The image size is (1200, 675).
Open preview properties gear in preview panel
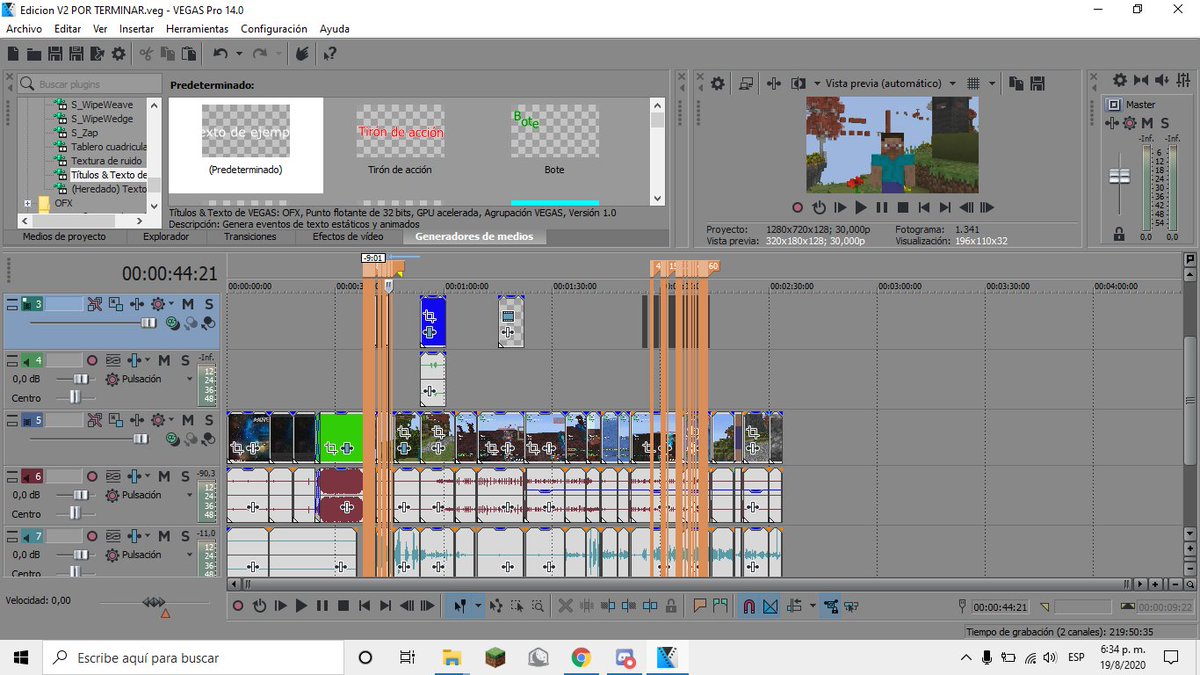coord(718,83)
